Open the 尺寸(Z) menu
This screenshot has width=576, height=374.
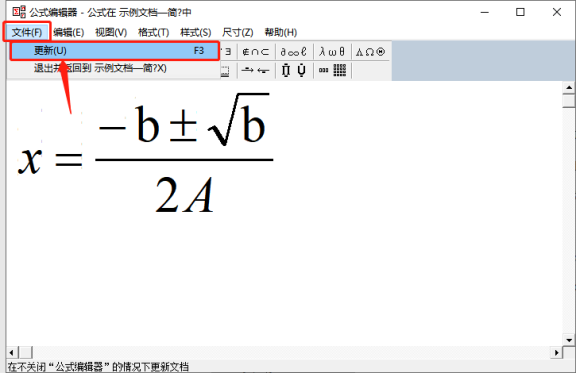[x=238, y=32]
